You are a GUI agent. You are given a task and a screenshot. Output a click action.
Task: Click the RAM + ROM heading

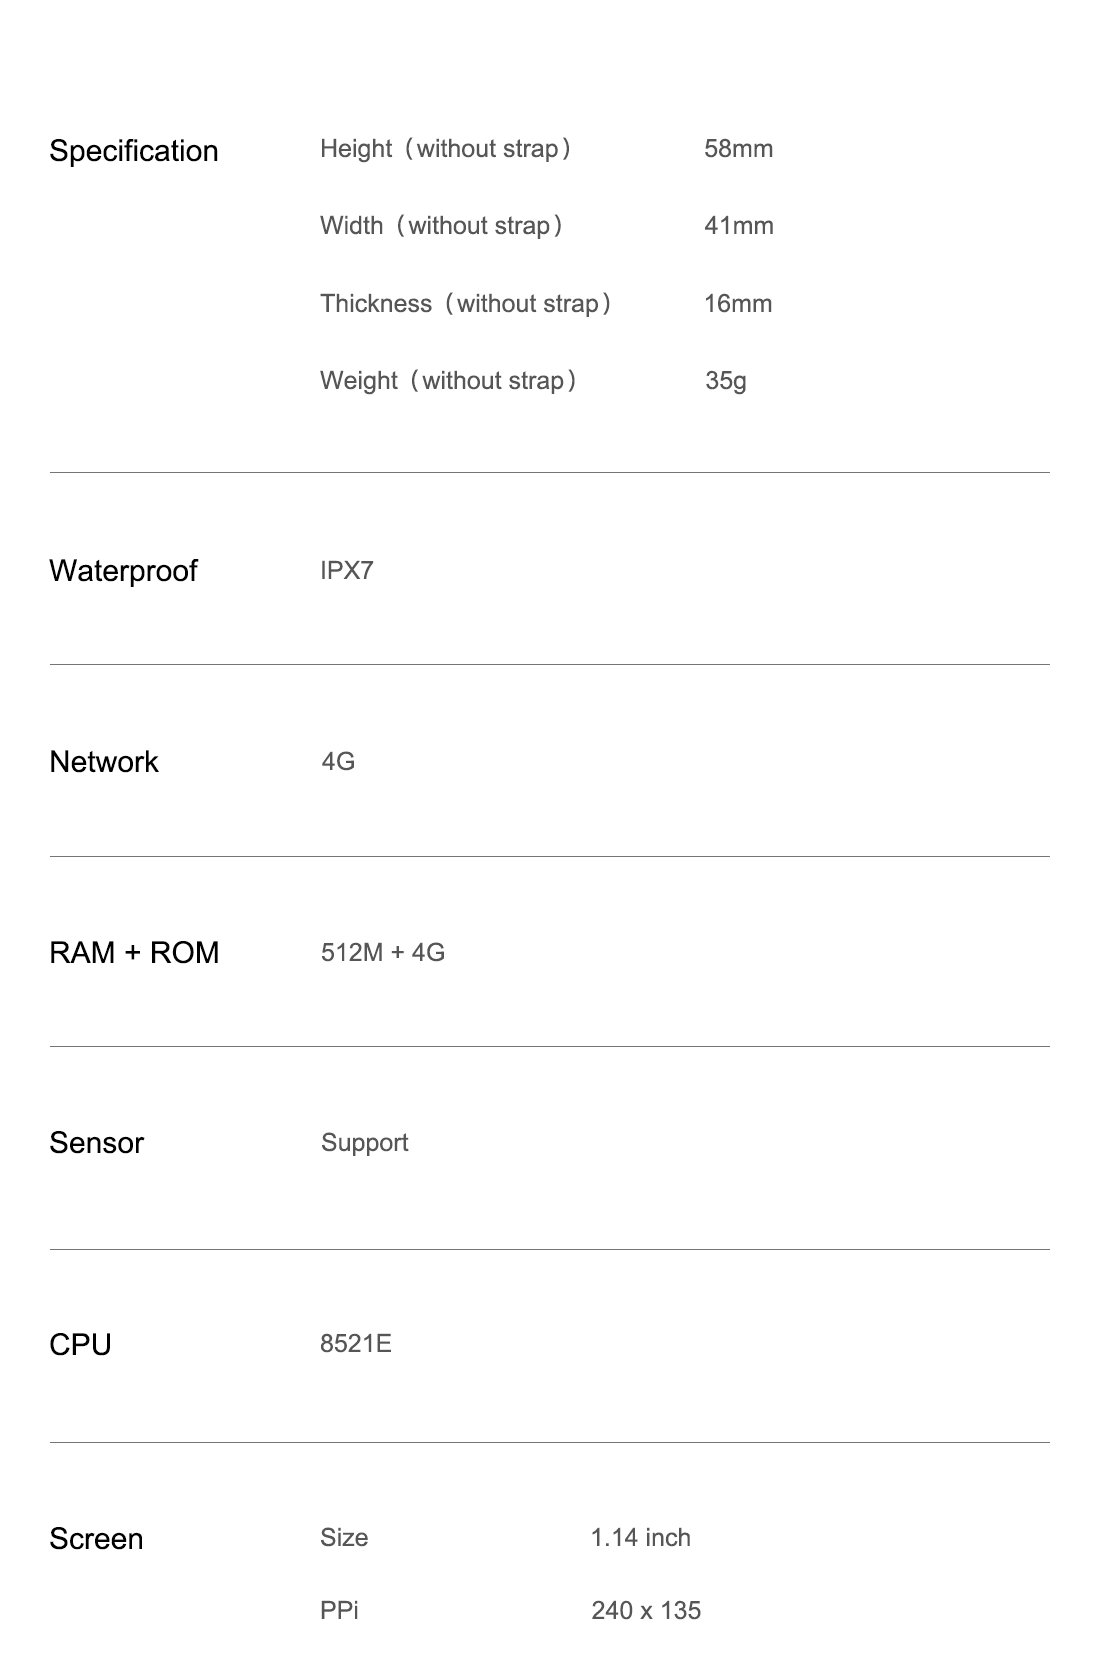(x=134, y=953)
